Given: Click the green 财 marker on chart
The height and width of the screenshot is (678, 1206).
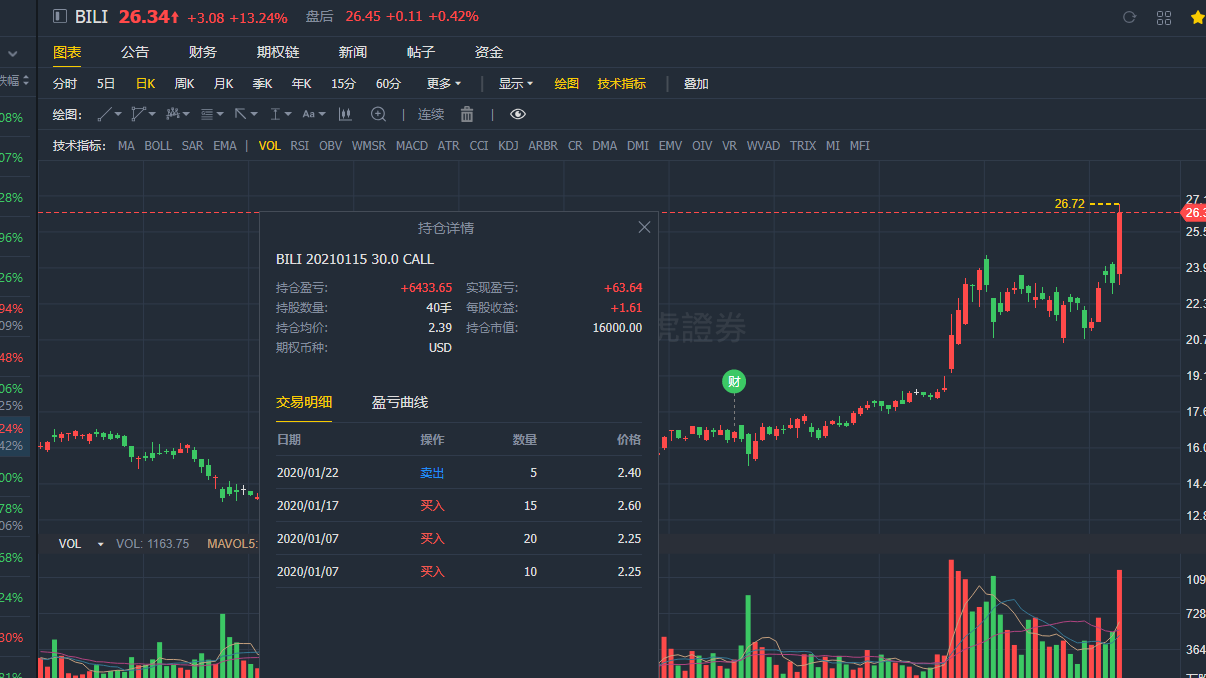Looking at the screenshot, I should pyautogui.click(x=735, y=380).
